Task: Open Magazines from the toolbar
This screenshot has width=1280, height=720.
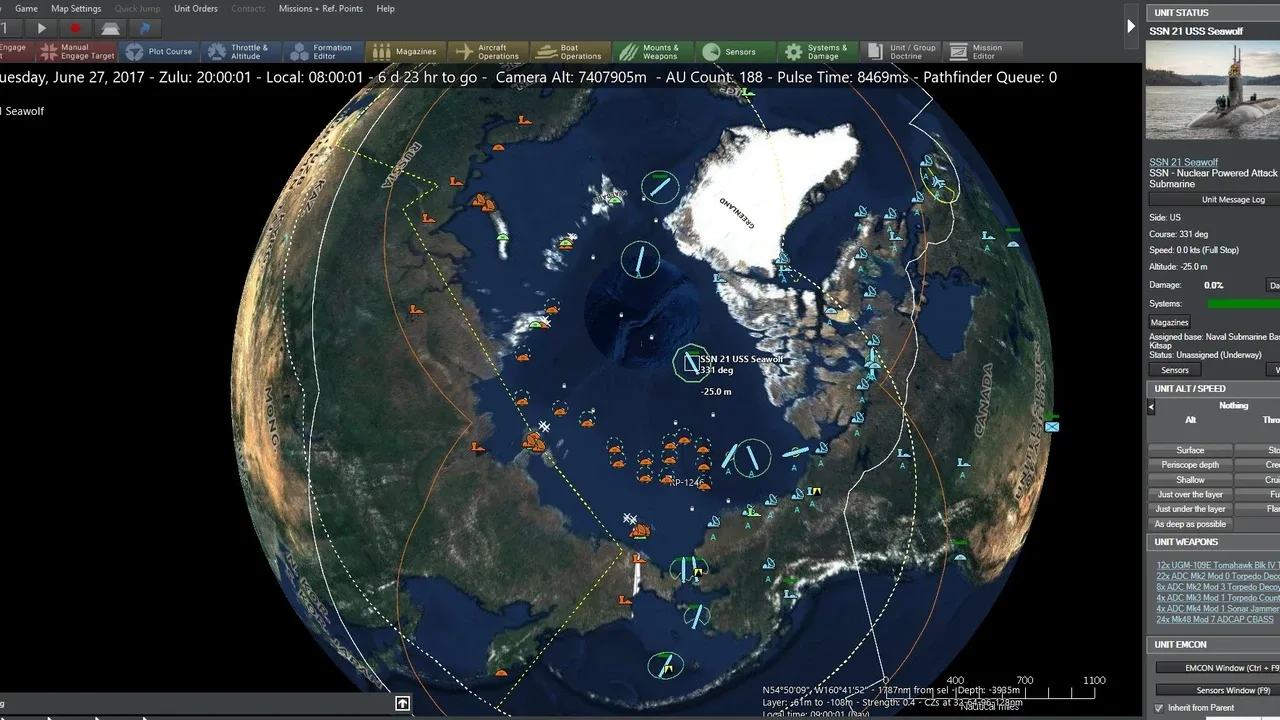Action: pos(405,52)
